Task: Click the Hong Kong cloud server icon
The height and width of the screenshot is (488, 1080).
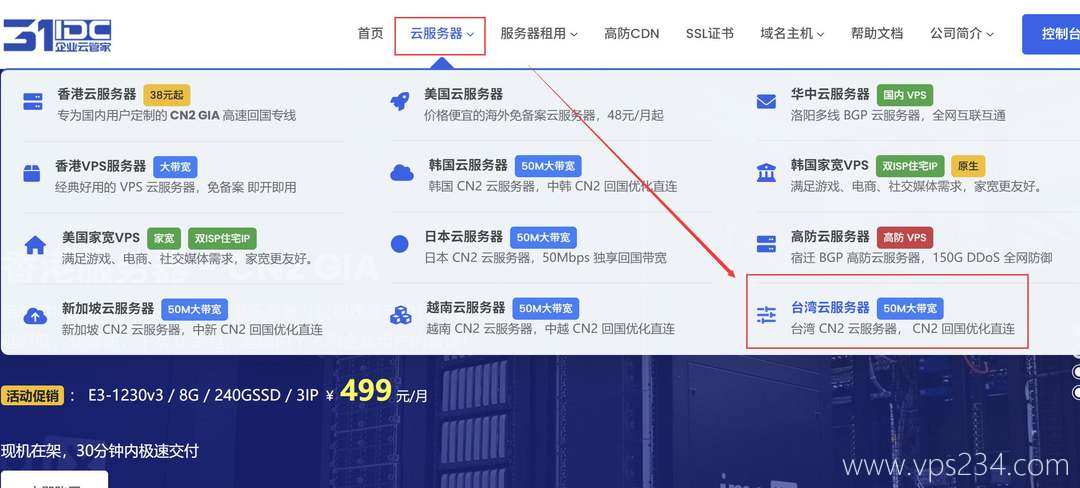Action: coord(32,102)
